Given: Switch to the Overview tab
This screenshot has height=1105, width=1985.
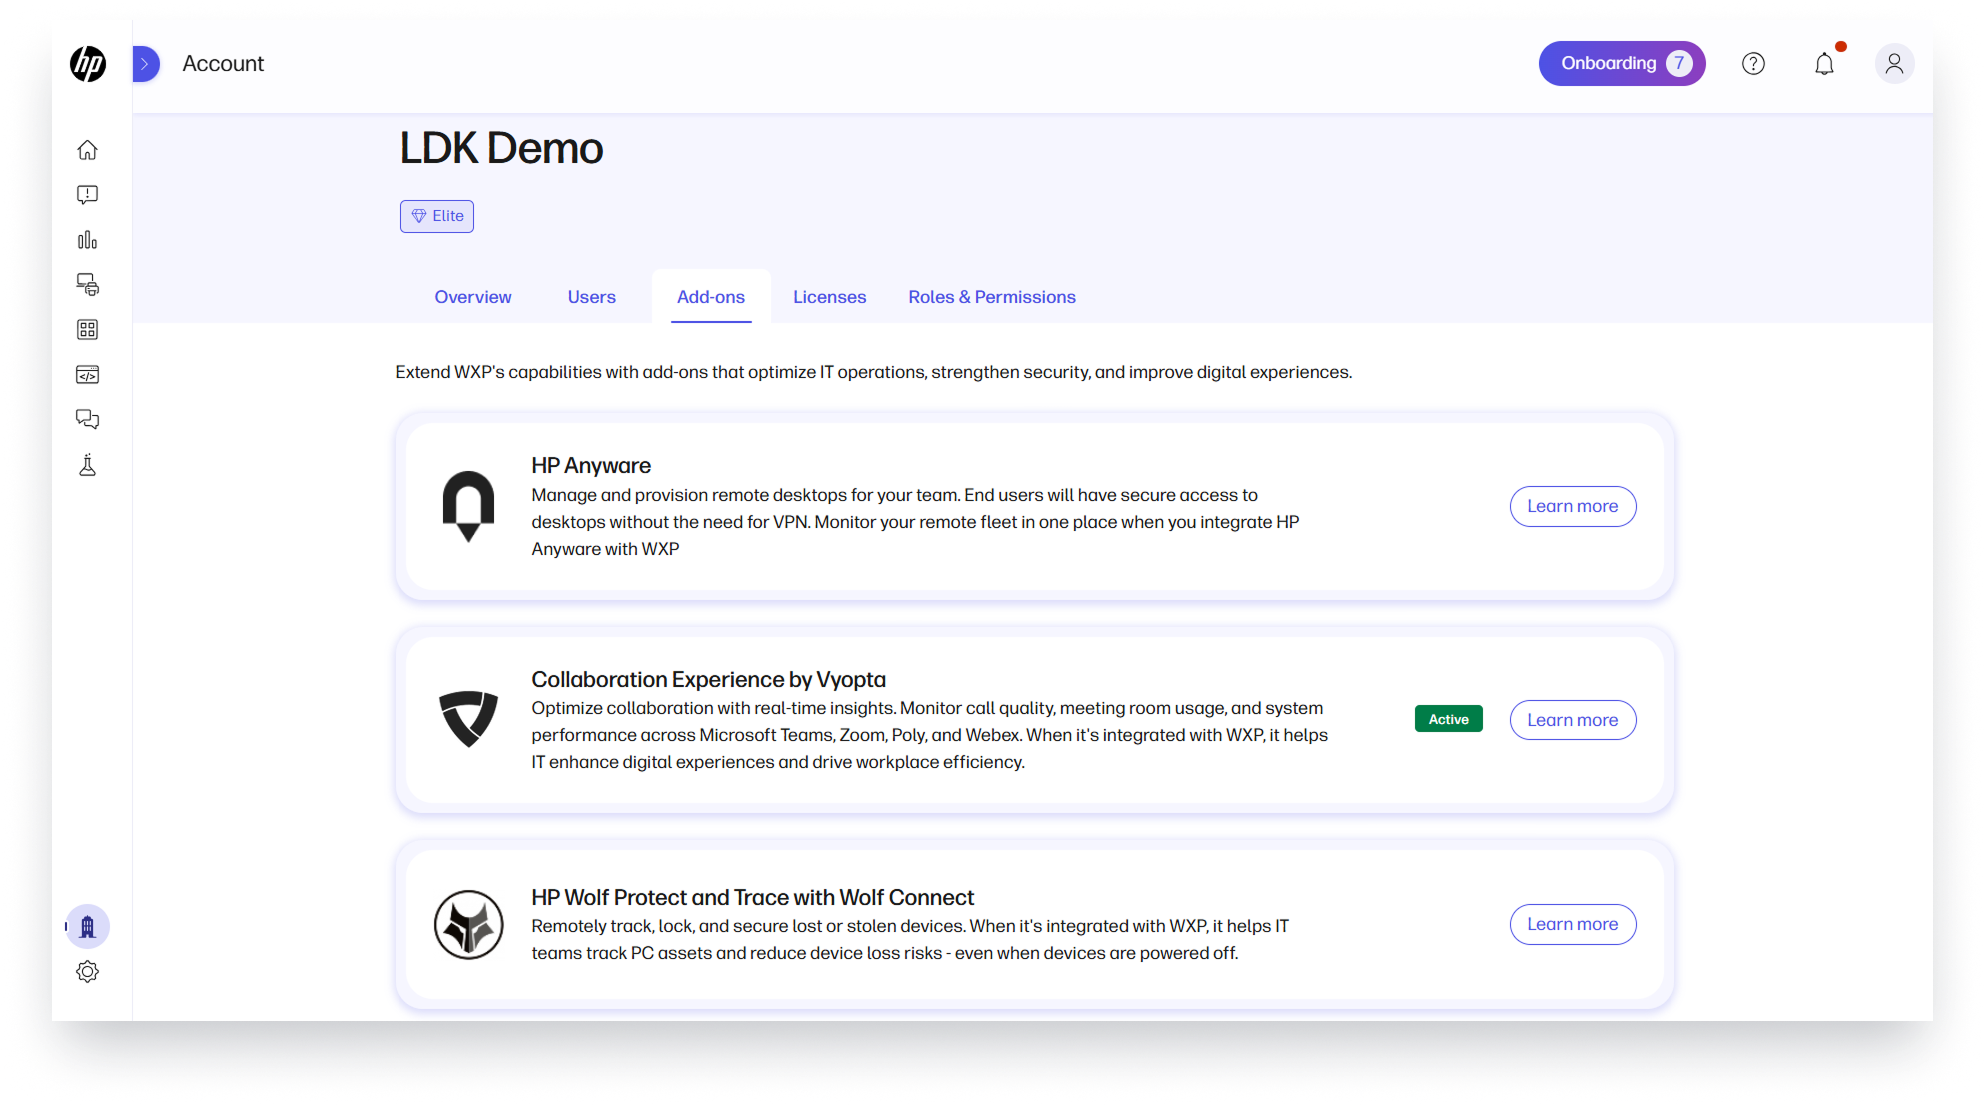Looking at the screenshot, I should [x=473, y=297].
